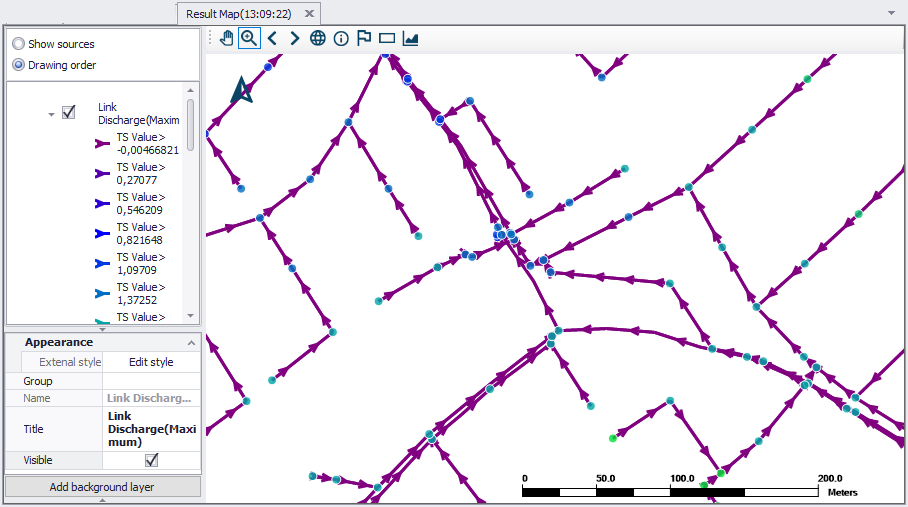This screenshot has width=908, height=507.
Task: Collapse the Link Discharge layer tree
Action: [x=51, y=115]
